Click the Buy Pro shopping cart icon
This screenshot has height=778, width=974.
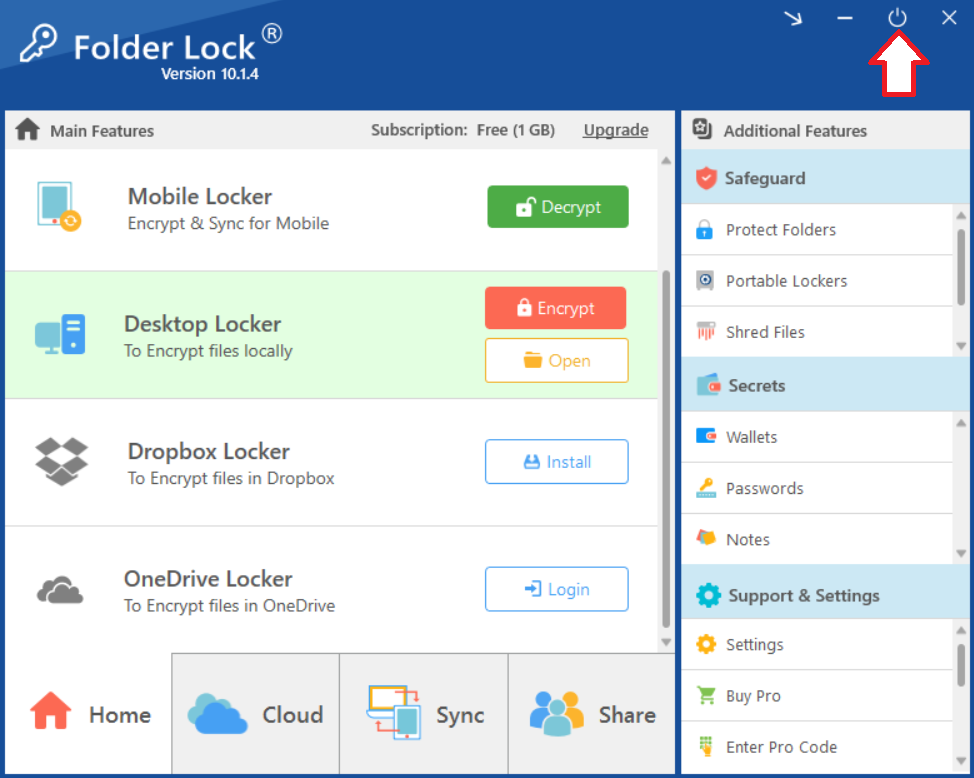706,695
